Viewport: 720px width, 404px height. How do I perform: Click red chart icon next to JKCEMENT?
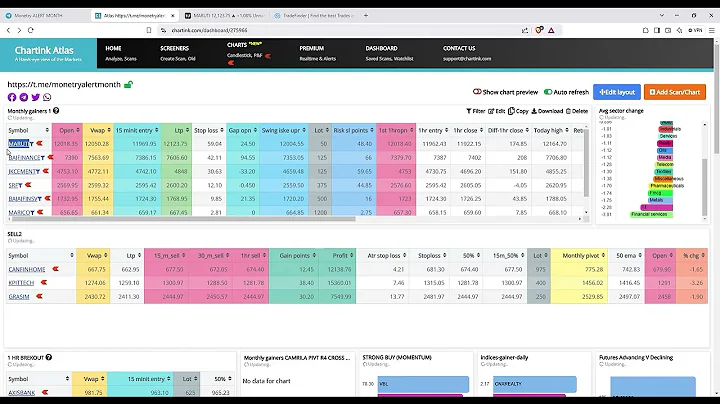point(45,171)
